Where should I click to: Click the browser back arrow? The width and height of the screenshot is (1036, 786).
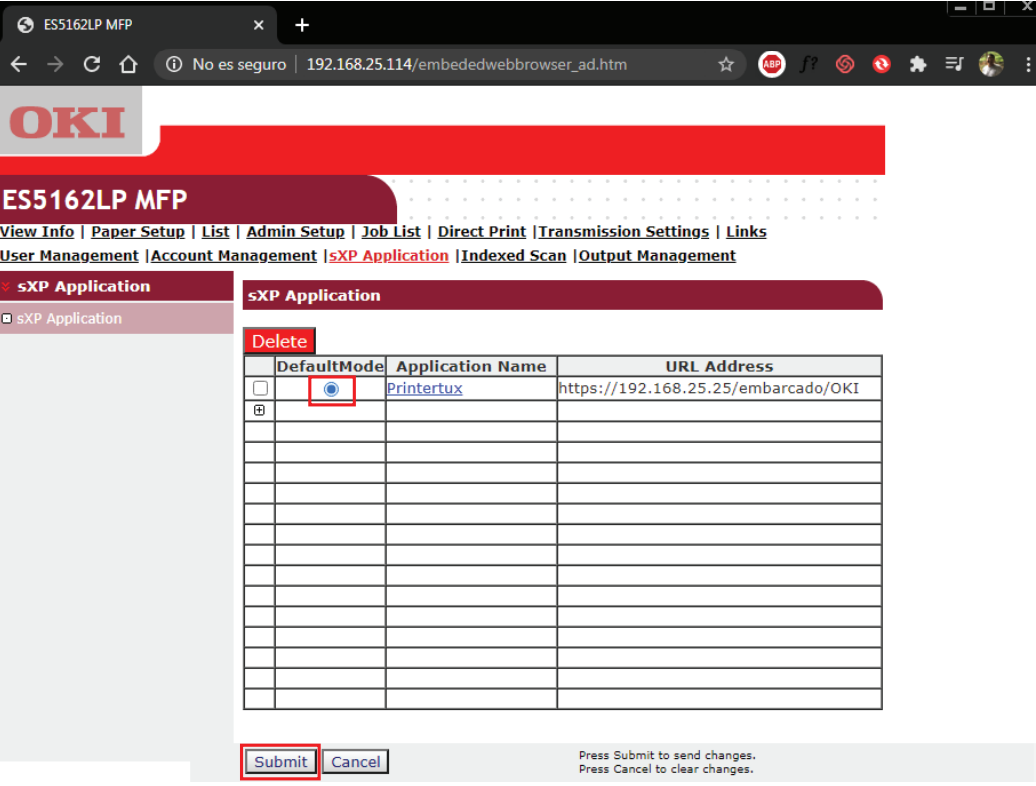coord(19,64)
